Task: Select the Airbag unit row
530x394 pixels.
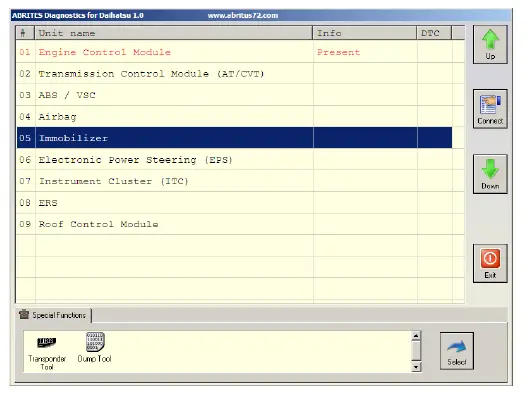Action: pyautogui.click(x=234, y=117)
